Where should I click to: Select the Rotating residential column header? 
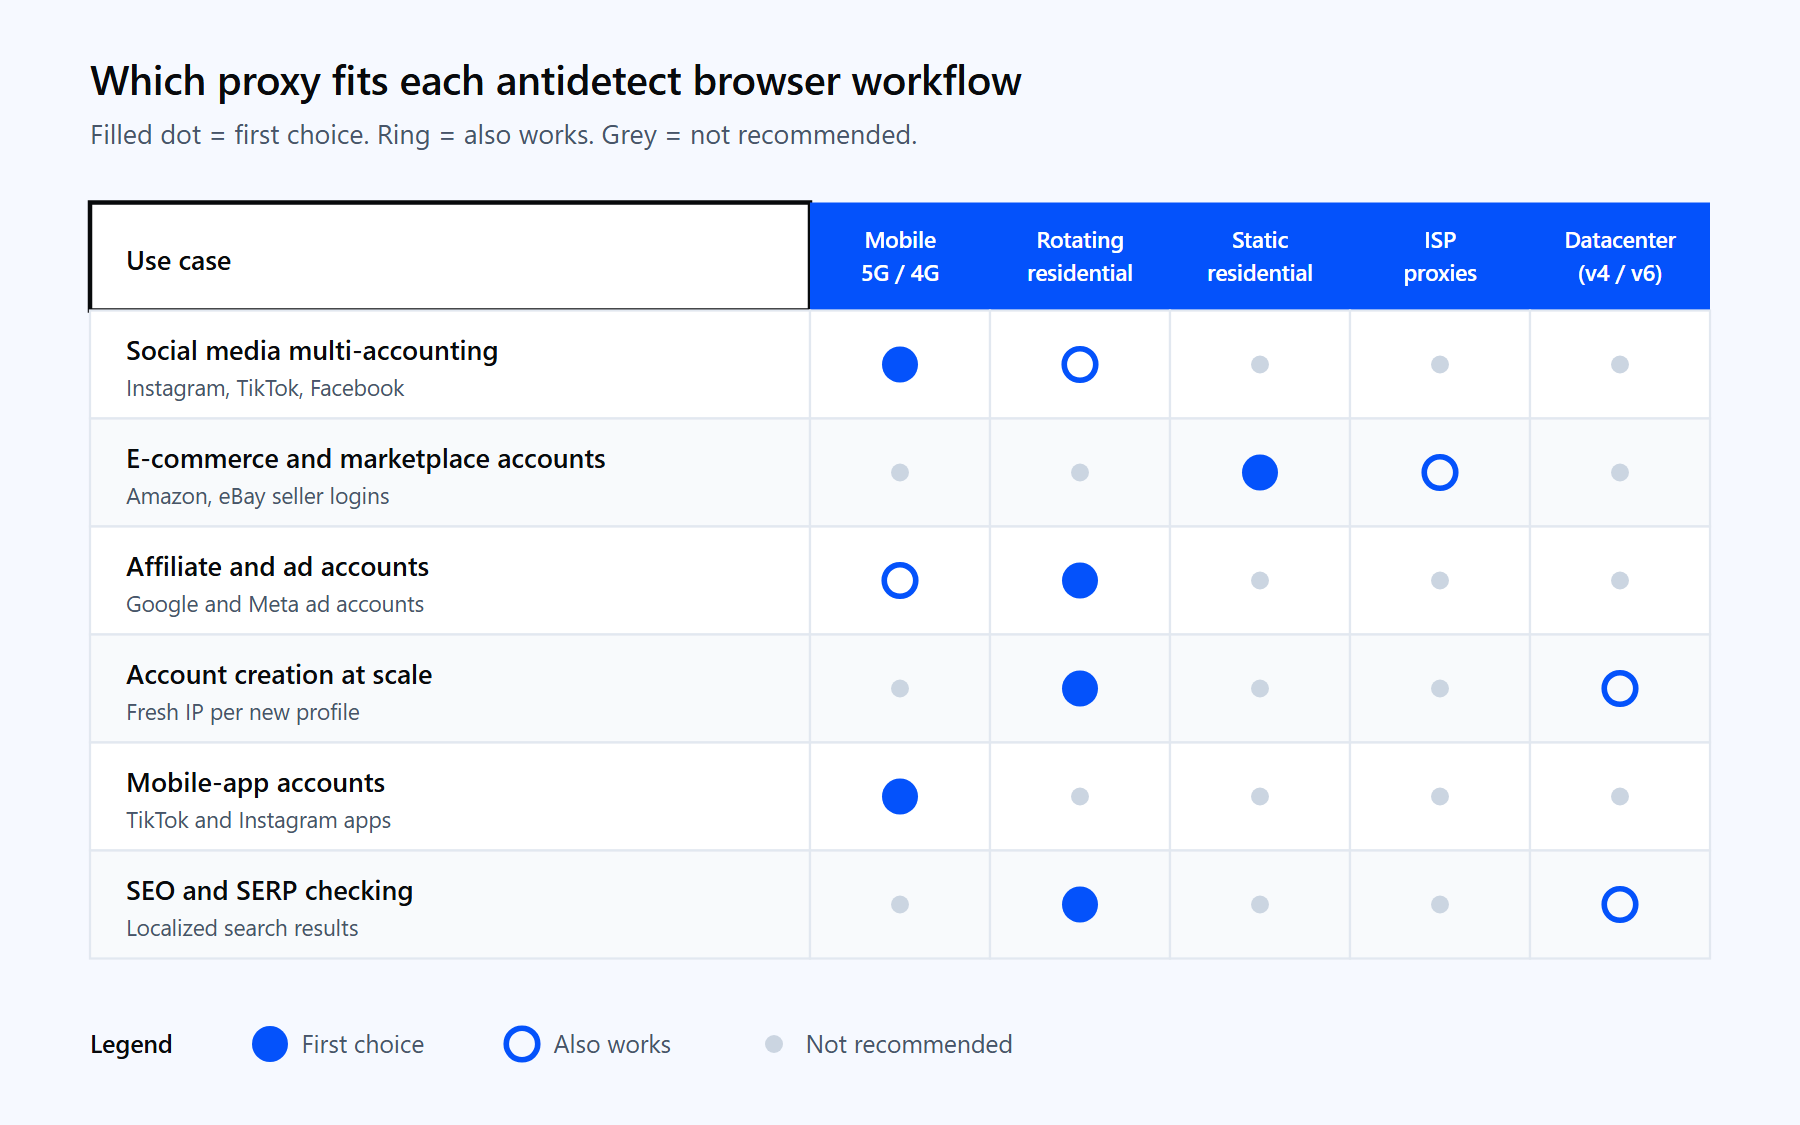tap(1080, 256)
